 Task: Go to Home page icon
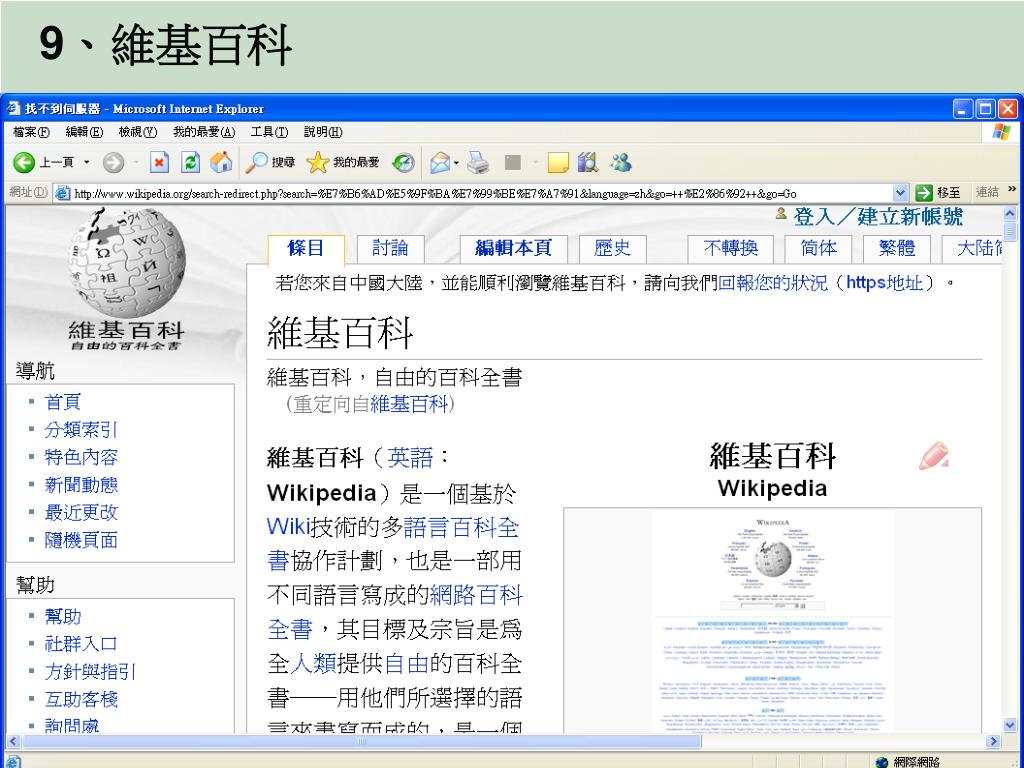pos(221,163)
